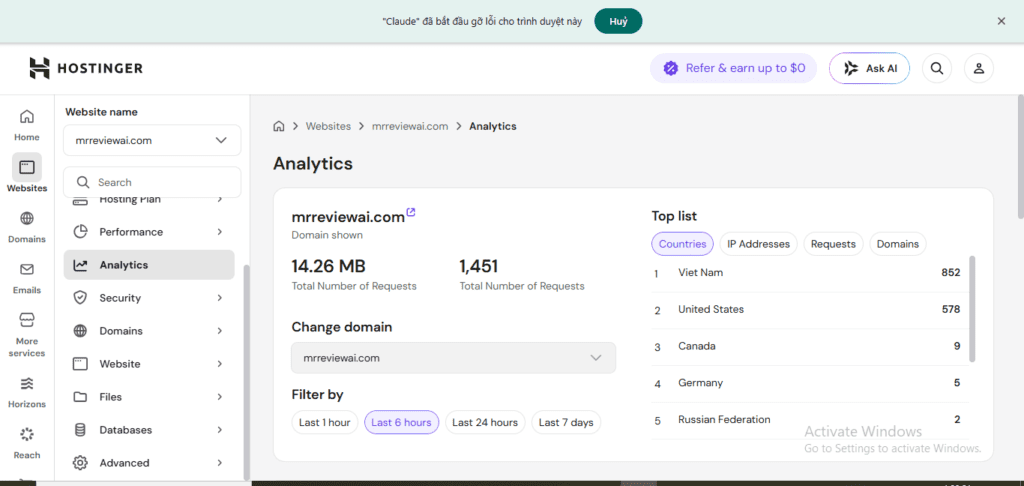Click the Top list scrollbar
1024x486 pixels.
(x=972, y=308)
